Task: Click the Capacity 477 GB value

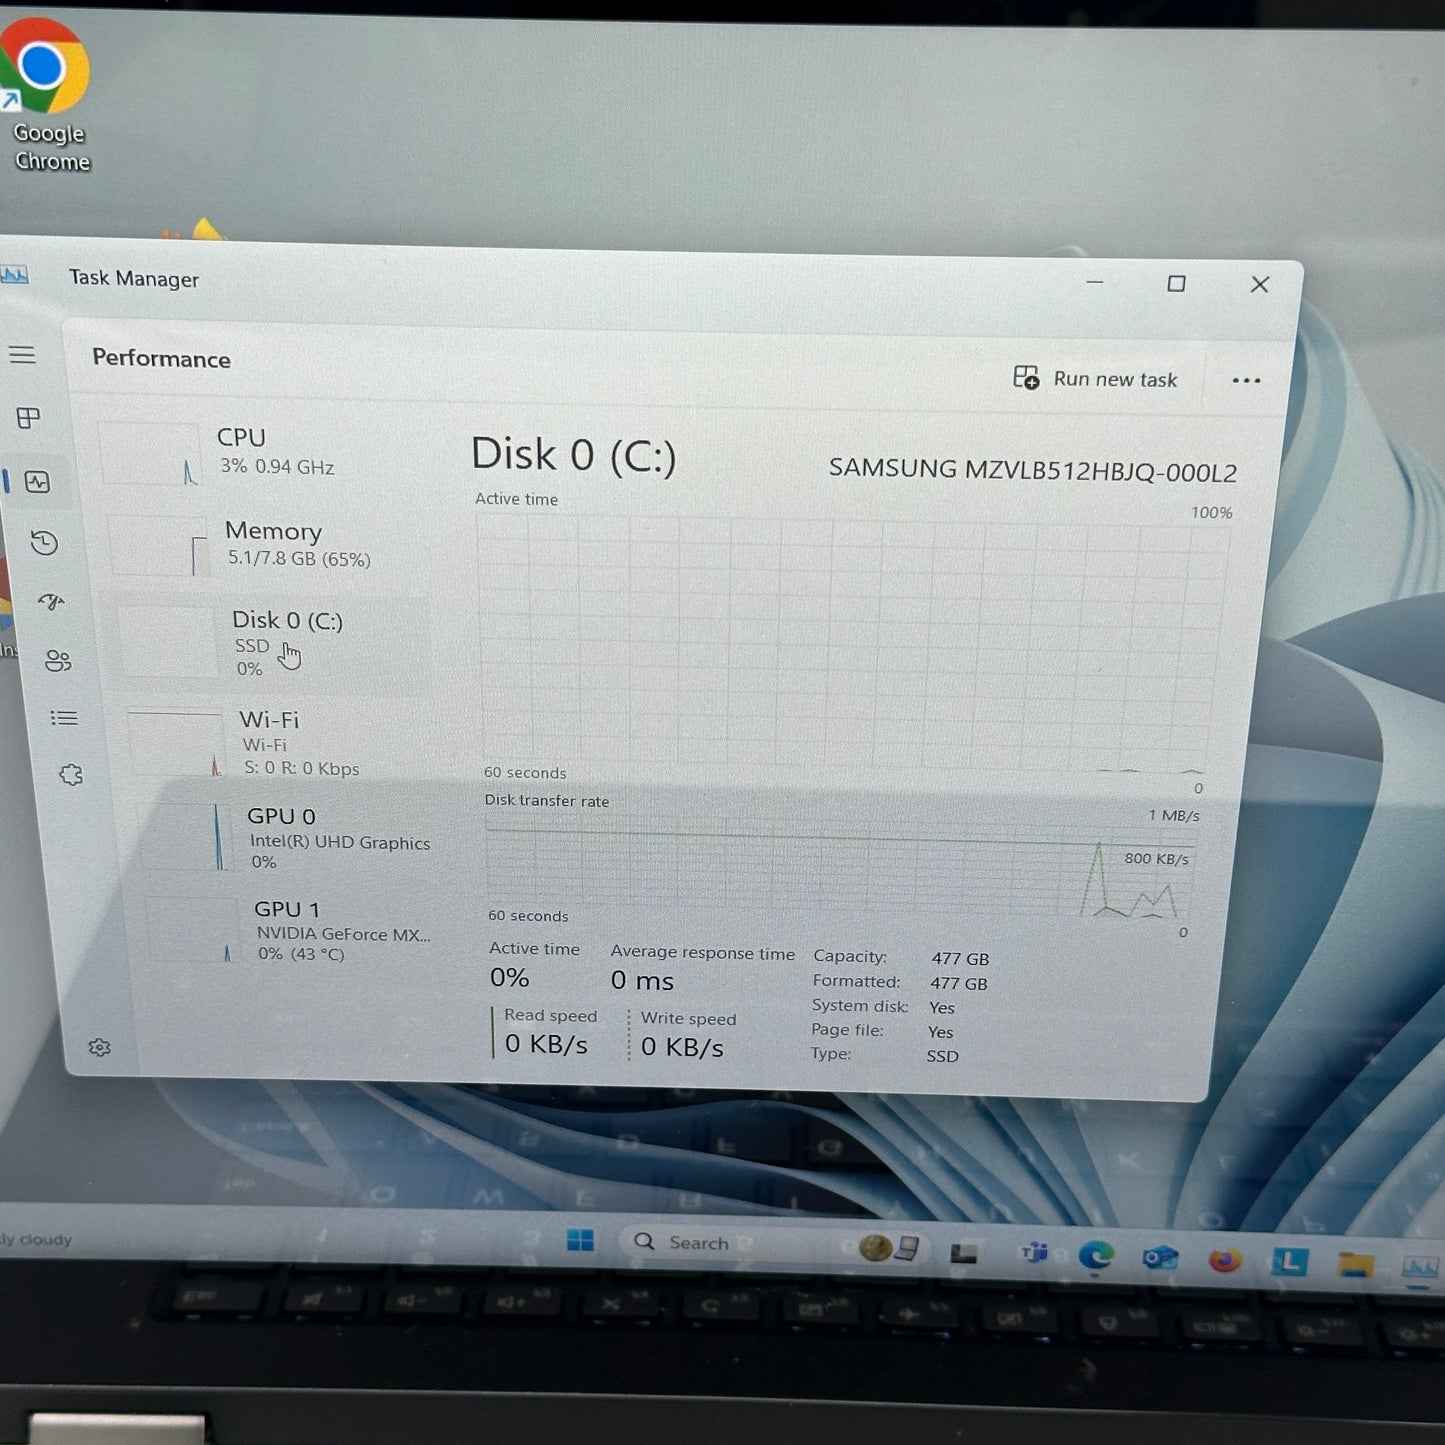Action: click(960, 959)
